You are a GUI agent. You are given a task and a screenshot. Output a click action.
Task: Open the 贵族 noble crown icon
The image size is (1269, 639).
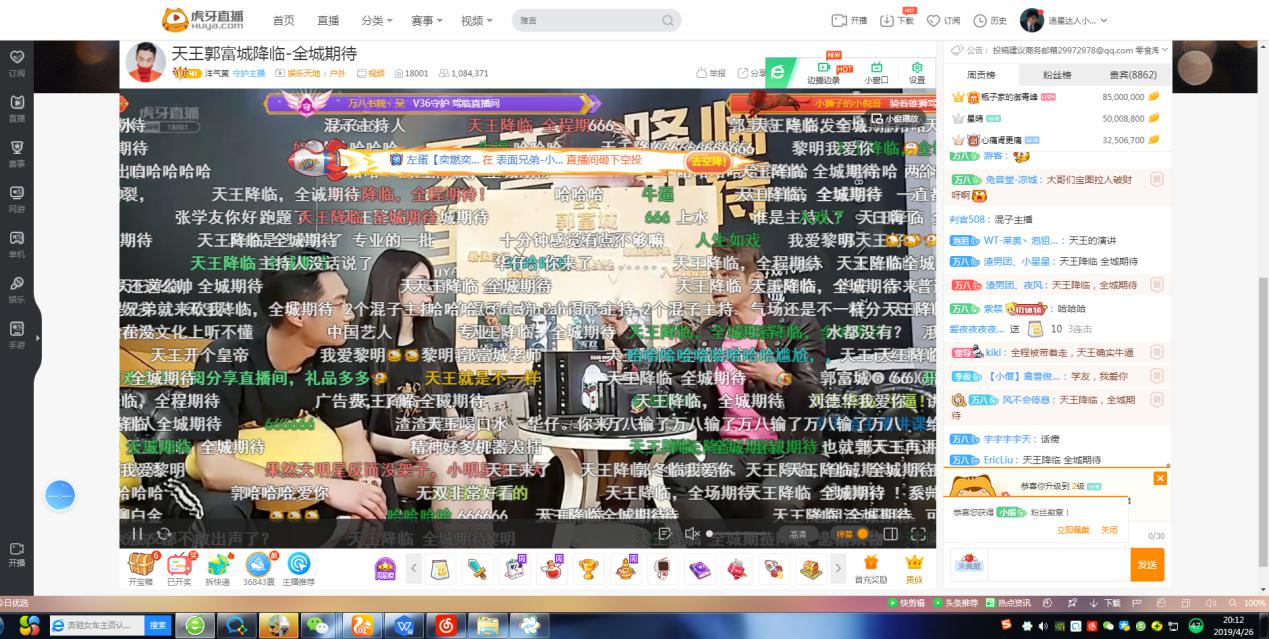tap(914, 569)
